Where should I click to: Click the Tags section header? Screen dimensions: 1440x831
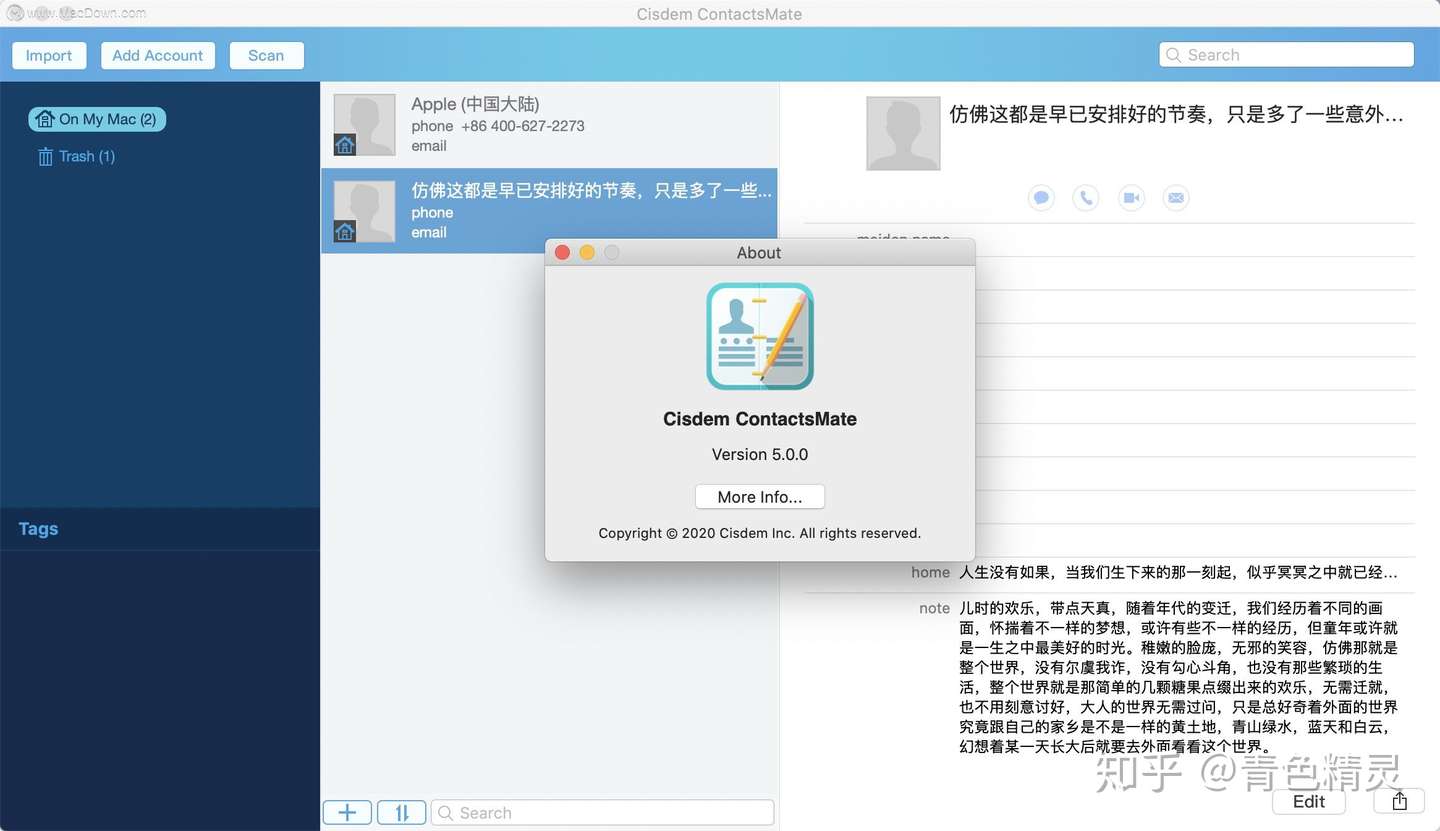(38, 529)
